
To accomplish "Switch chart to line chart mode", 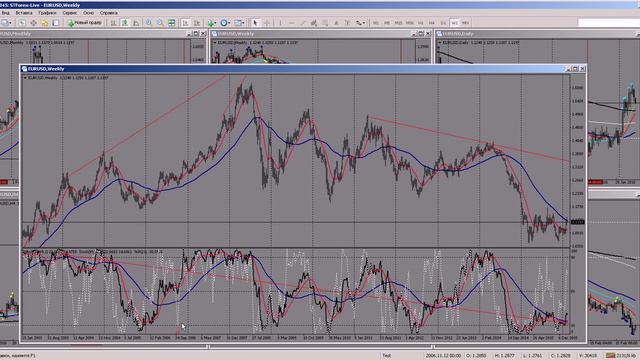I will [x=136, y=23].
